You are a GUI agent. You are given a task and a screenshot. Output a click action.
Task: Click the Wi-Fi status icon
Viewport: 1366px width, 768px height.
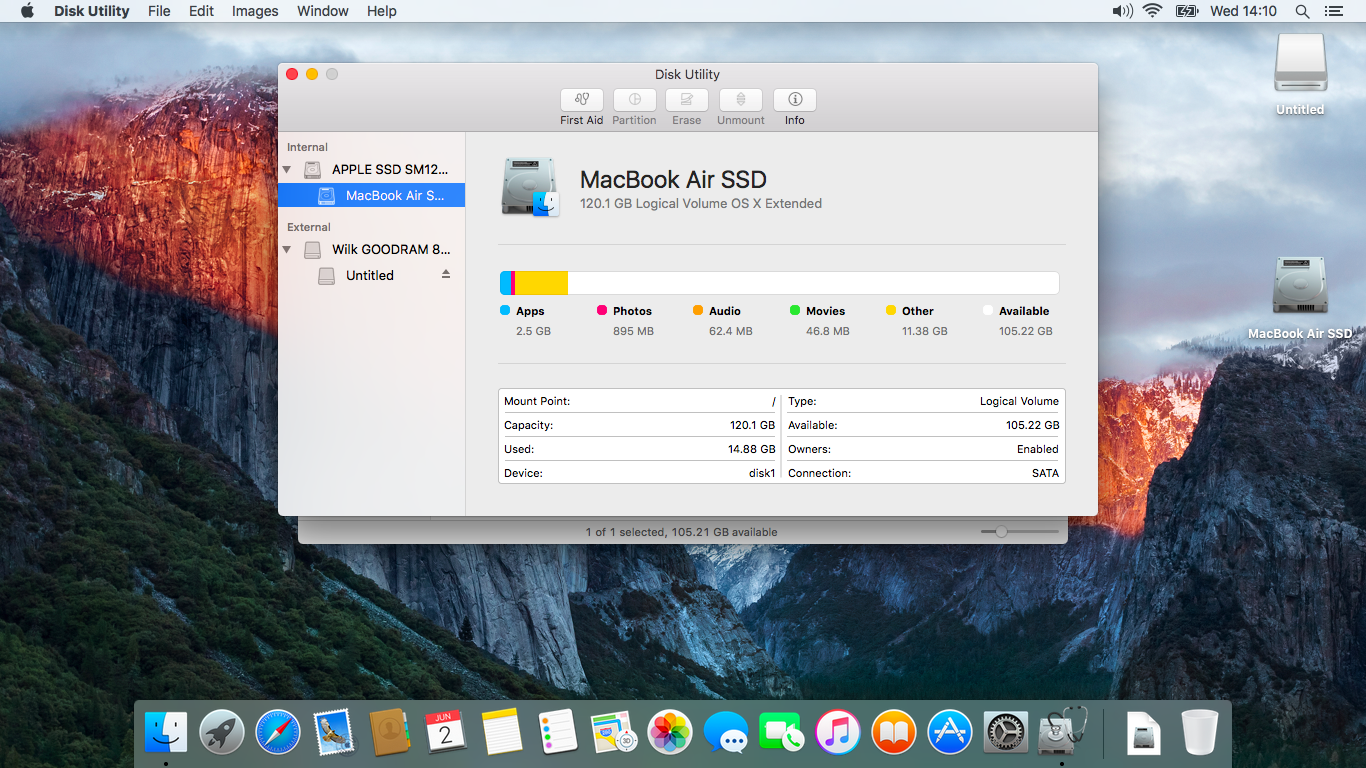click(1153, 11)
